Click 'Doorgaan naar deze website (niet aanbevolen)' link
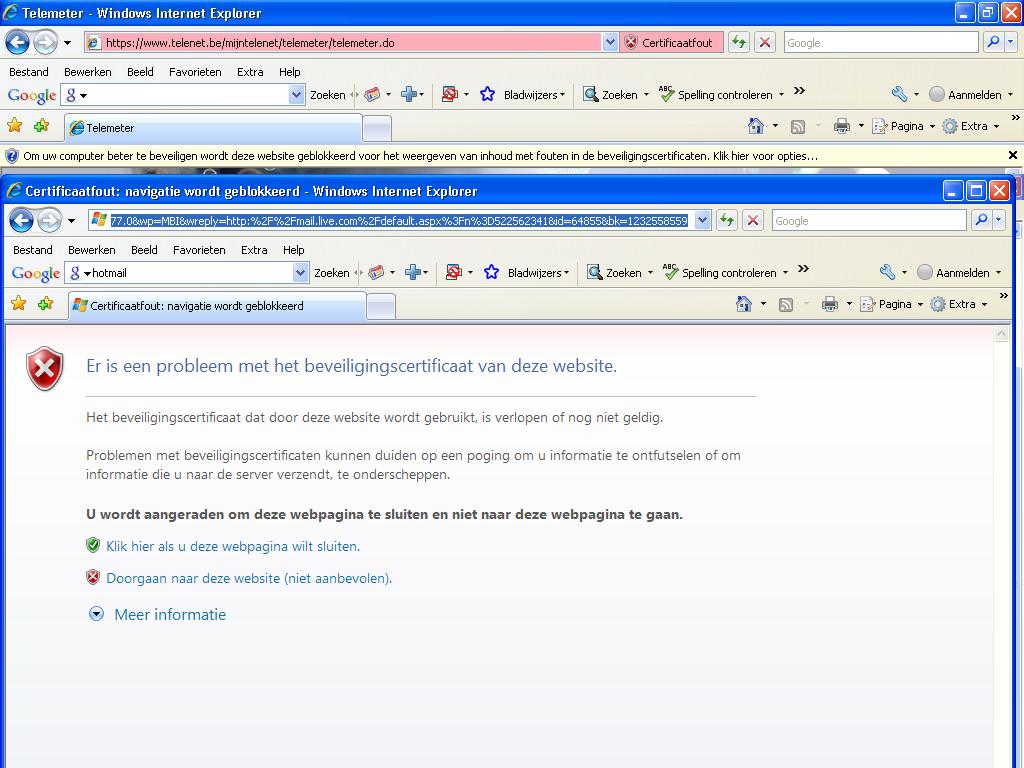This screenshot has height=768, width=1024. point(249,578)
